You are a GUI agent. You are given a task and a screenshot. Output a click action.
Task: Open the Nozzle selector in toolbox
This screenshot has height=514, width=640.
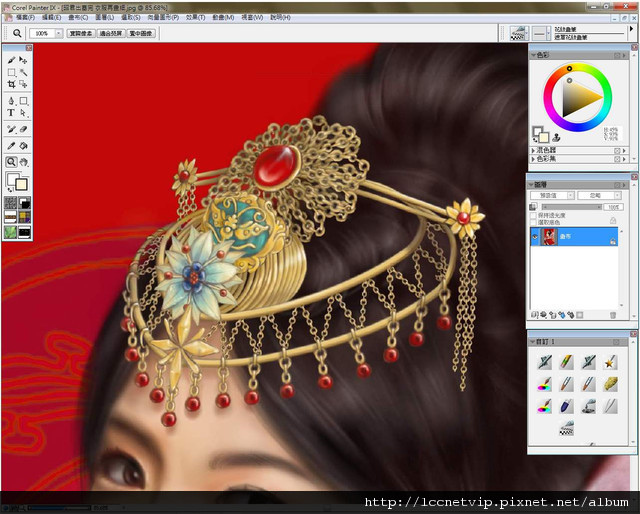(x=24, y=232)
